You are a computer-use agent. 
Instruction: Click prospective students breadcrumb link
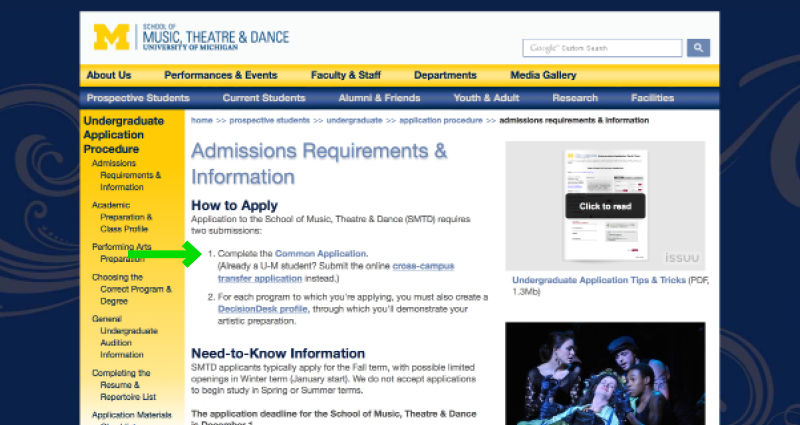(x=269, y=120)
